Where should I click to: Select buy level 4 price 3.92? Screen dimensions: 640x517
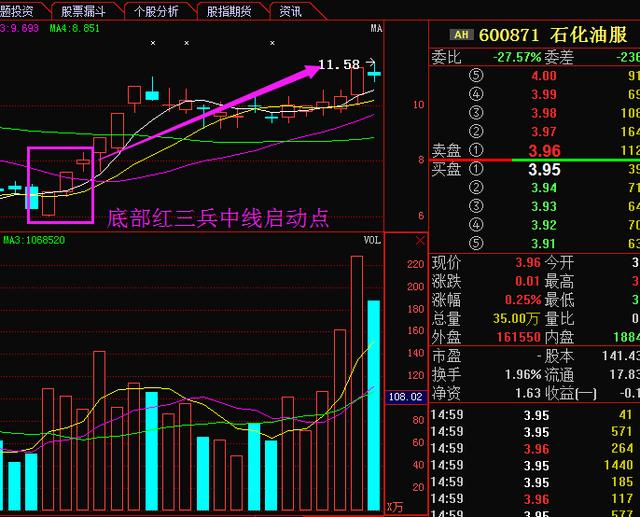tap(544, 225)
